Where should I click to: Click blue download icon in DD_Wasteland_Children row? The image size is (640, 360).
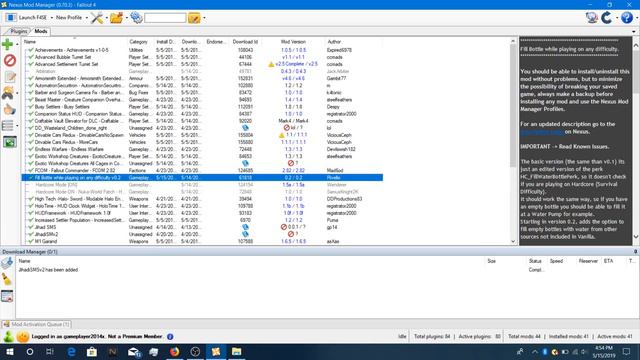pyautogui.click(x=245, y=128)
